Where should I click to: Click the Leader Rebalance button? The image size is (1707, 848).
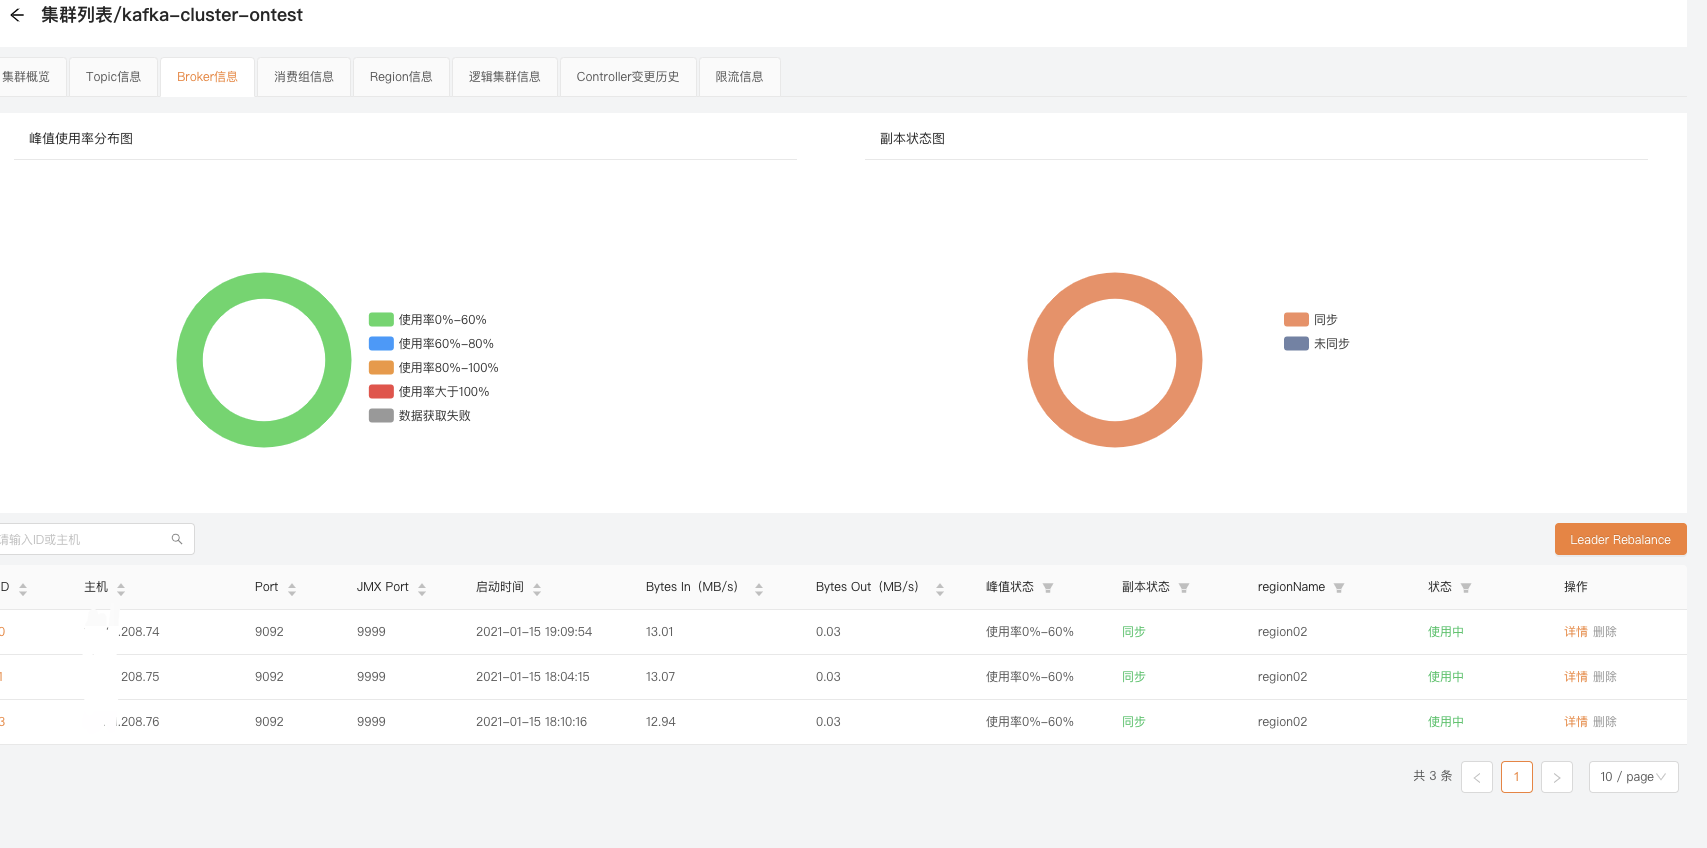click(x=1620, y=539)
